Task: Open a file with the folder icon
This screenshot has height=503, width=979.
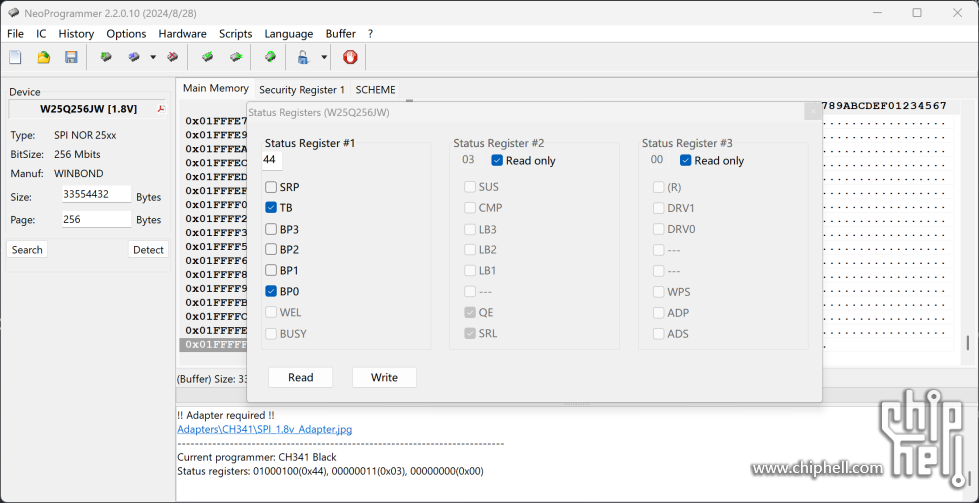Action: (43, 57)
